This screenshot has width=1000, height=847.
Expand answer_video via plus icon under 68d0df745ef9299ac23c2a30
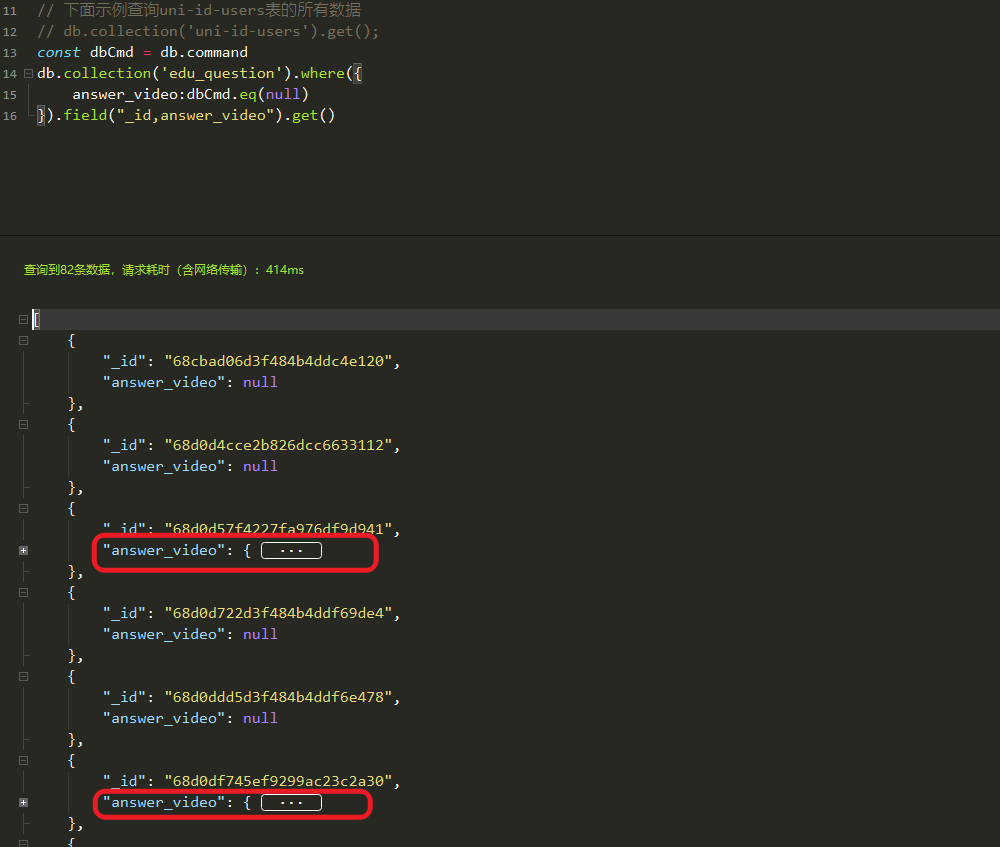(x=23, y=803)
